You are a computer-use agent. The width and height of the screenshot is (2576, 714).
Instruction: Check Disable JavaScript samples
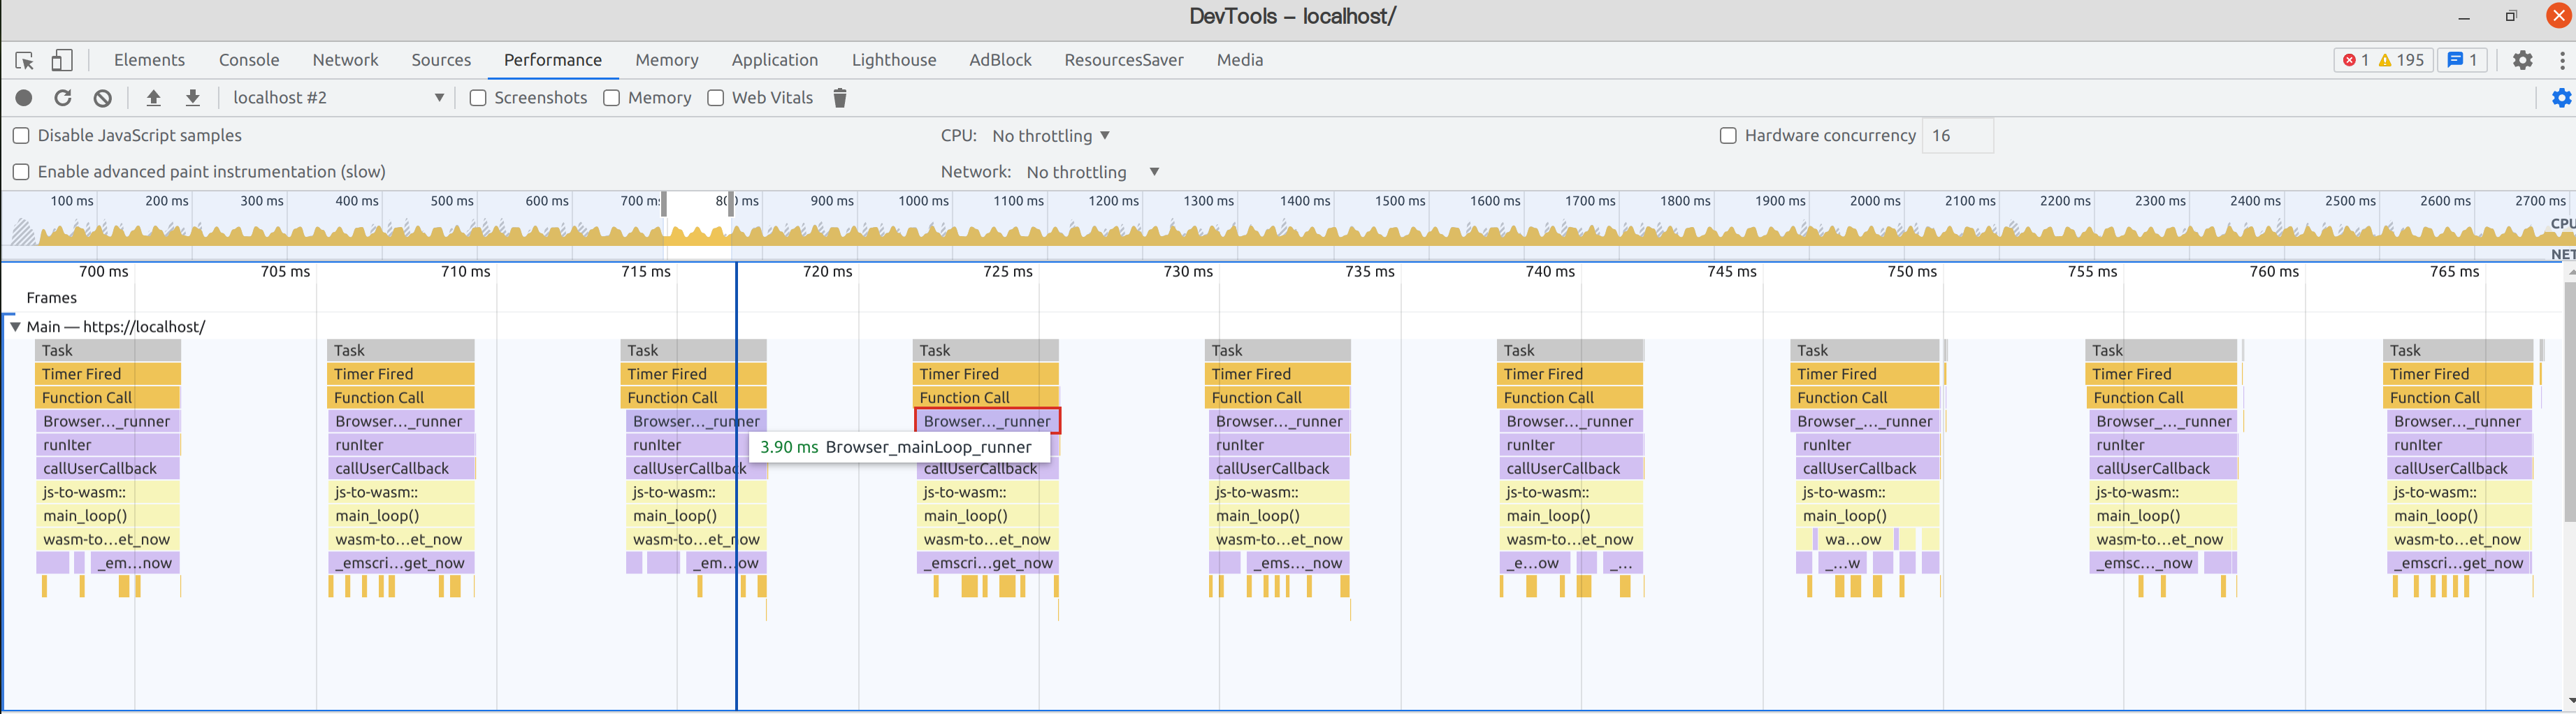point(20,135)
